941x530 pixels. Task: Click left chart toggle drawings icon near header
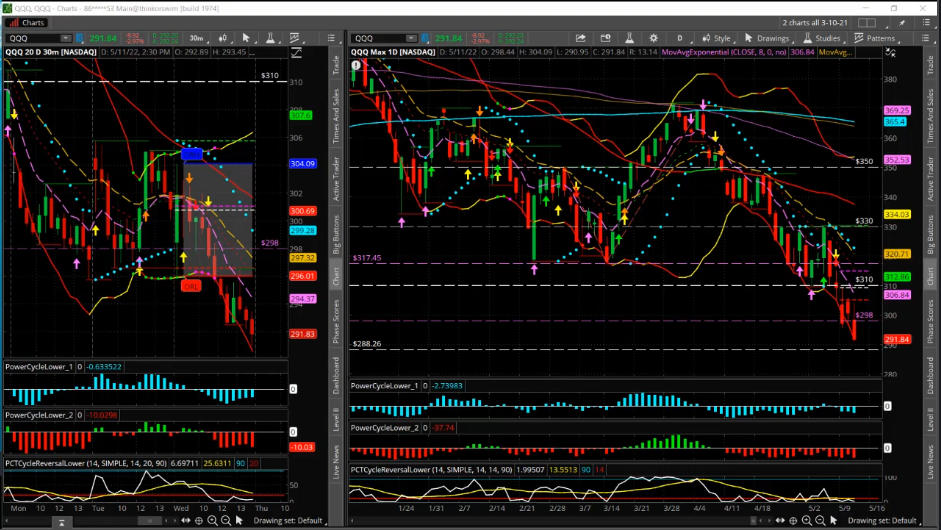coord(296,53)
